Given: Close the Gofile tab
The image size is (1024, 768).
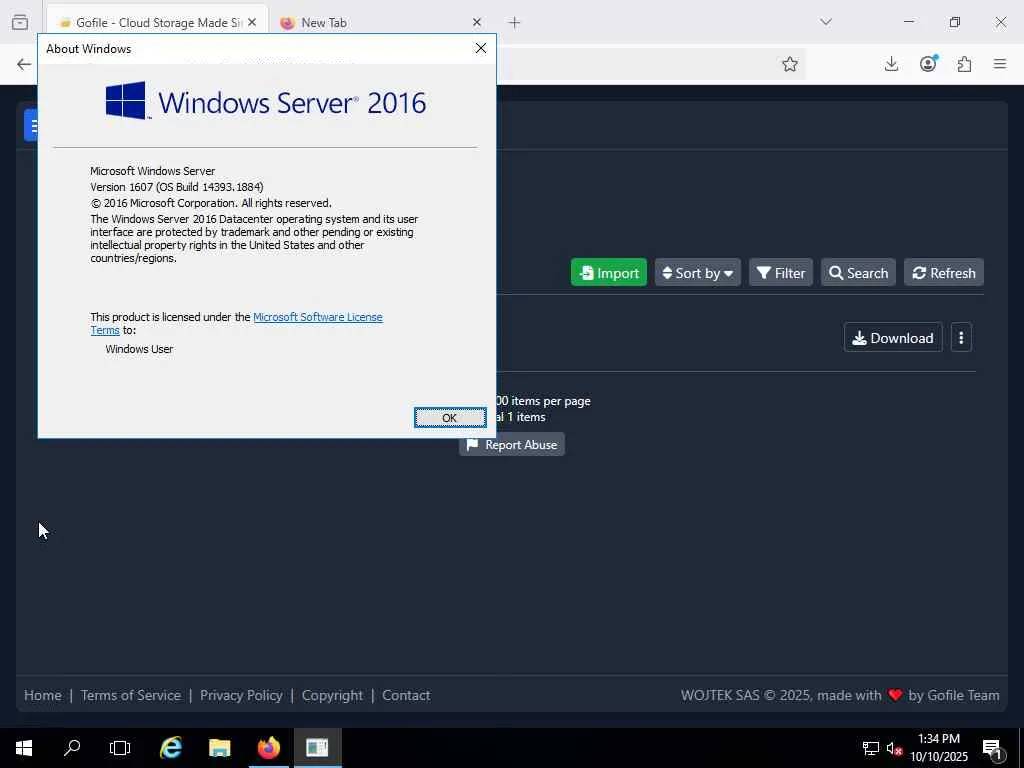Looking at the screenshot, I should [x=252, y=22].
